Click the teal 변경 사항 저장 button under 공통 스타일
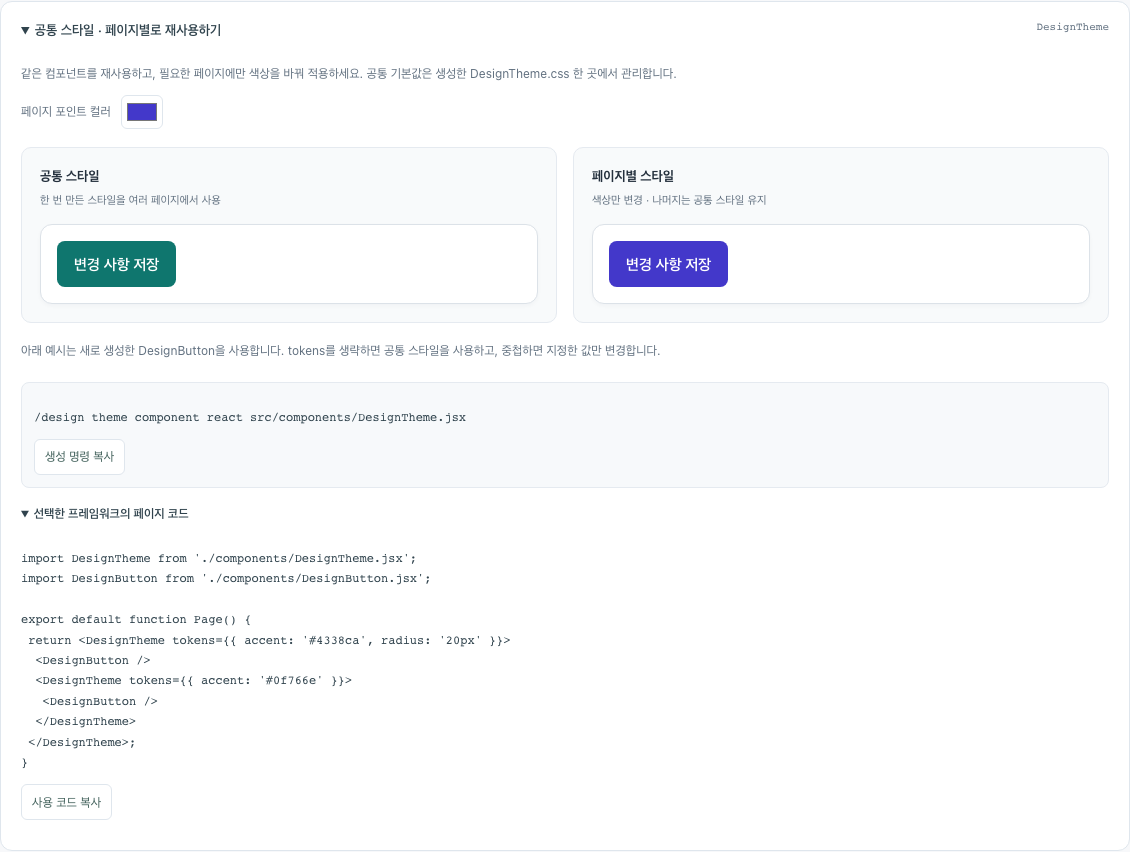1130x852 pixels. point(116,264)
